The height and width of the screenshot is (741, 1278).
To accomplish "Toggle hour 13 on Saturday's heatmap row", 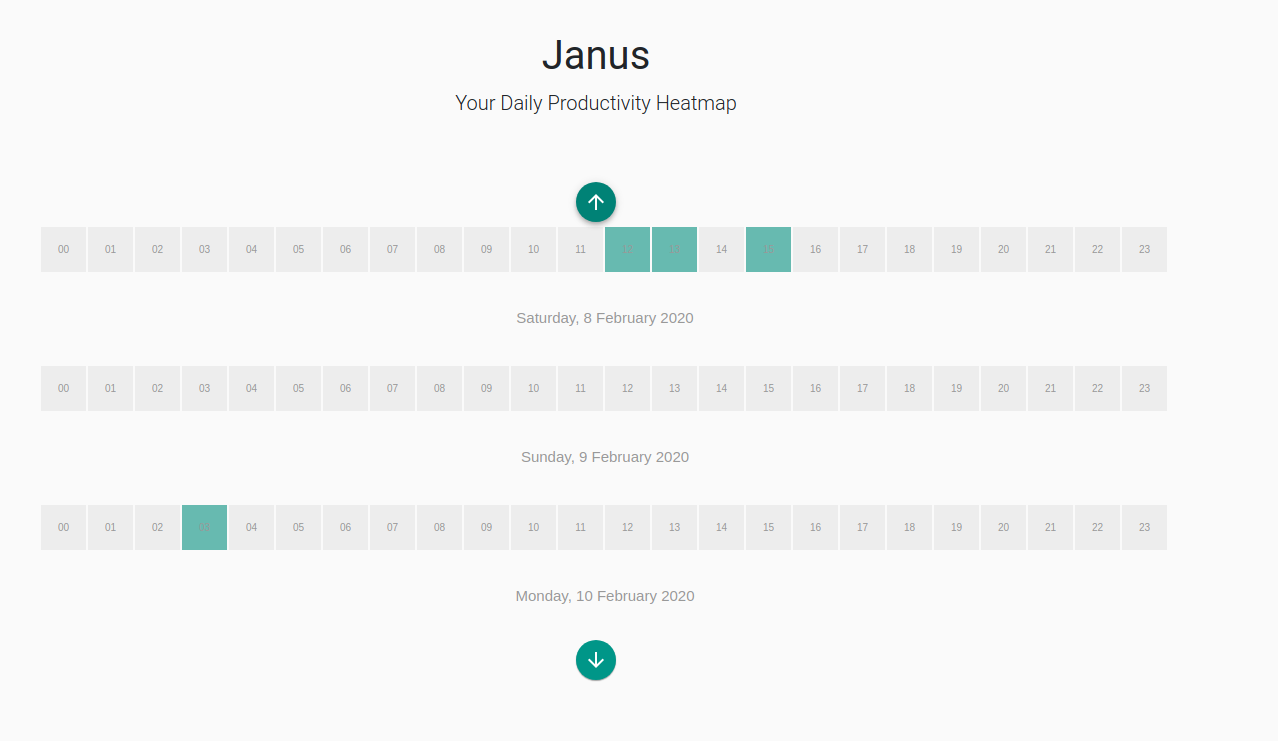I will click(674, 249).
